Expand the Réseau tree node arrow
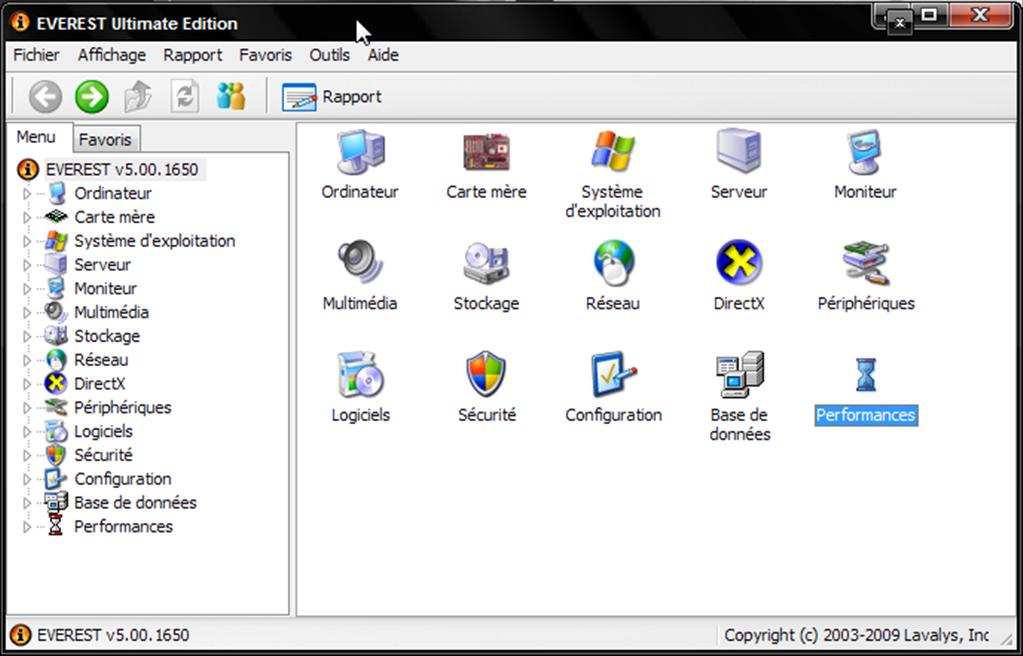Screen dimensions: 1023x656 (x=27, y=360)
